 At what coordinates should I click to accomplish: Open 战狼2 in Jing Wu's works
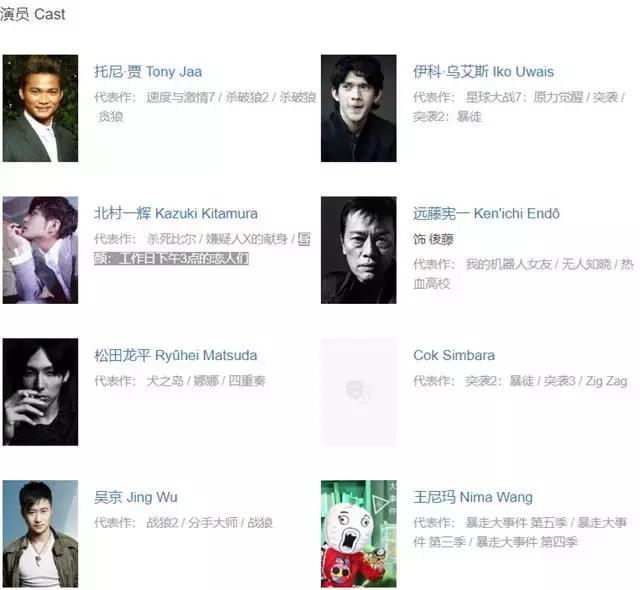[162, 523]
